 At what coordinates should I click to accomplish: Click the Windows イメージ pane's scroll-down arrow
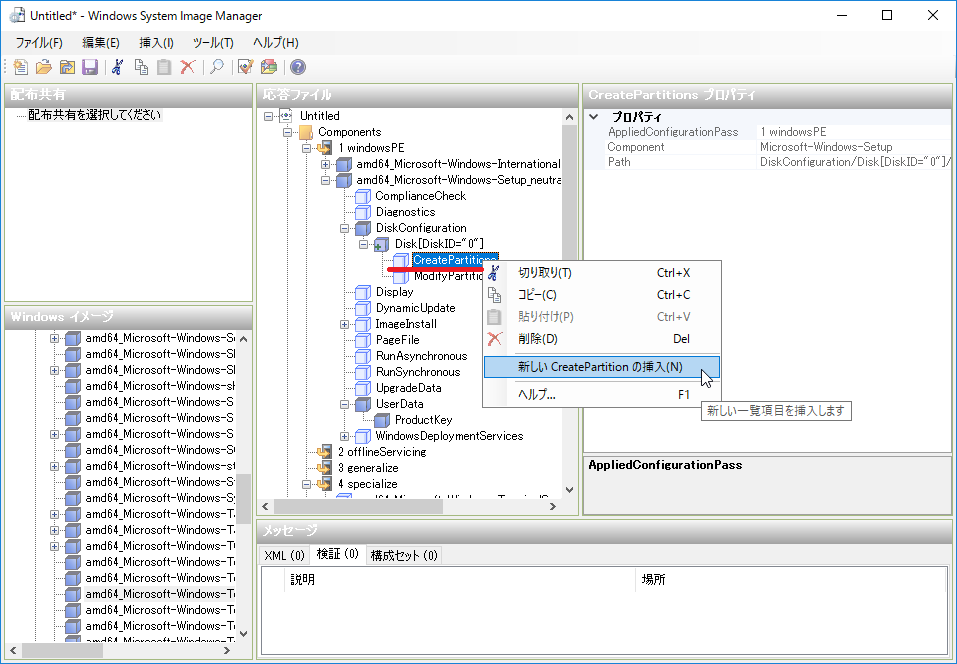coord(244,633)
